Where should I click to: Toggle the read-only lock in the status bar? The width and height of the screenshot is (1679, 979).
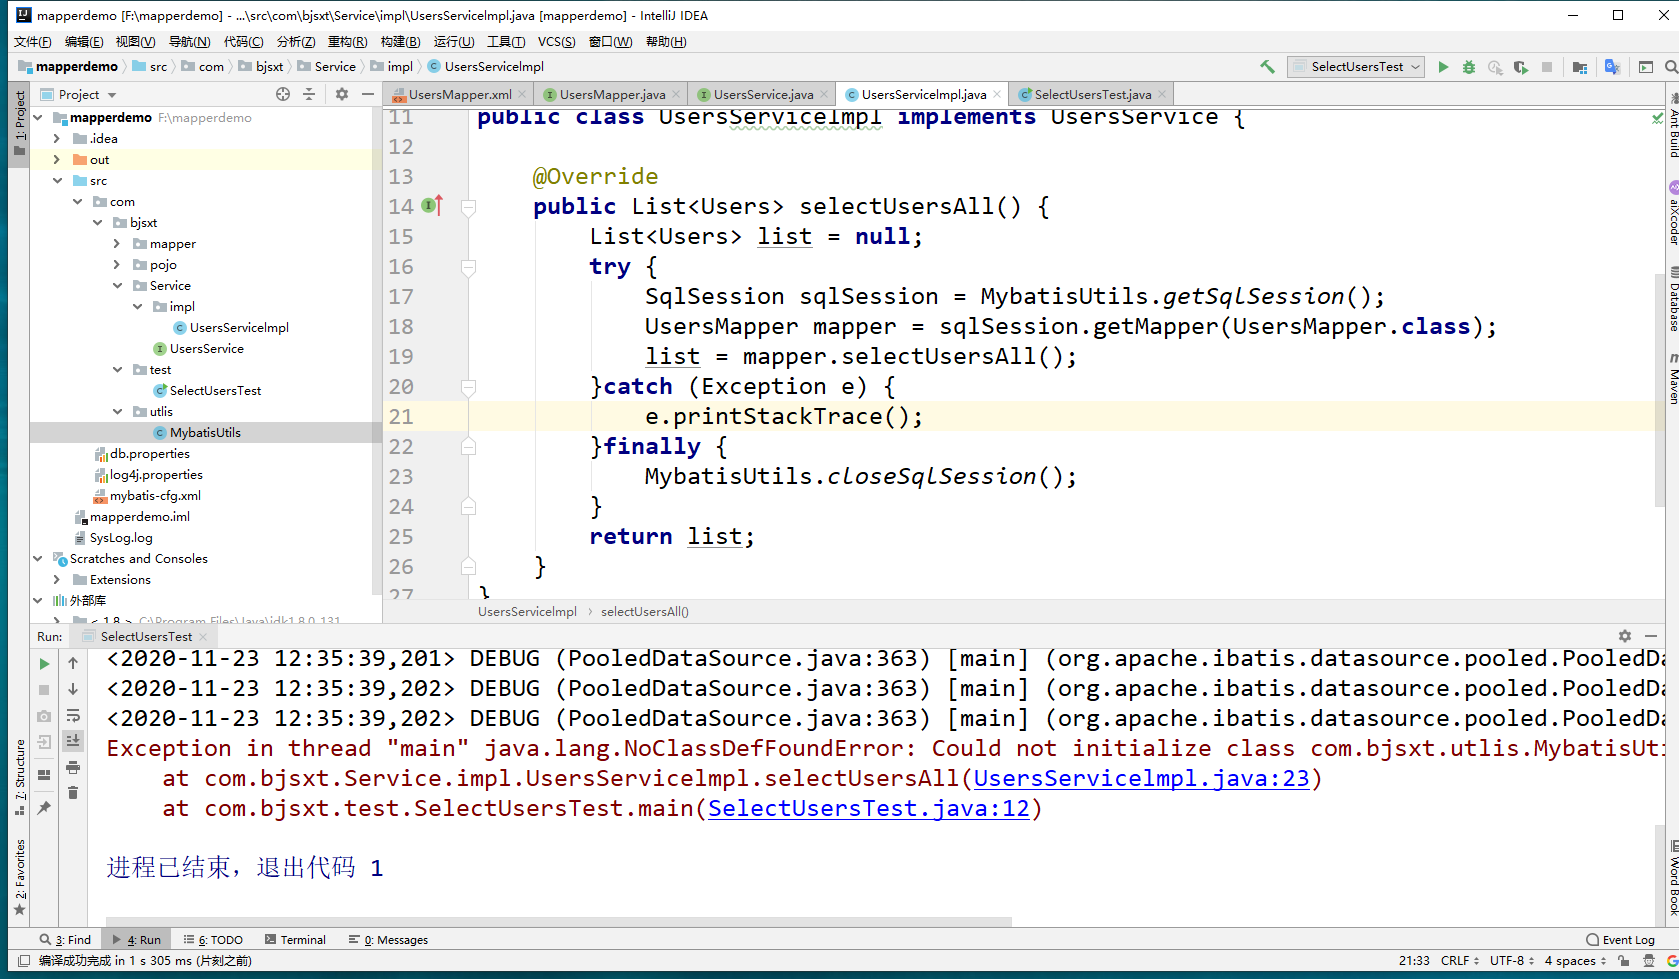[1623, 960]
